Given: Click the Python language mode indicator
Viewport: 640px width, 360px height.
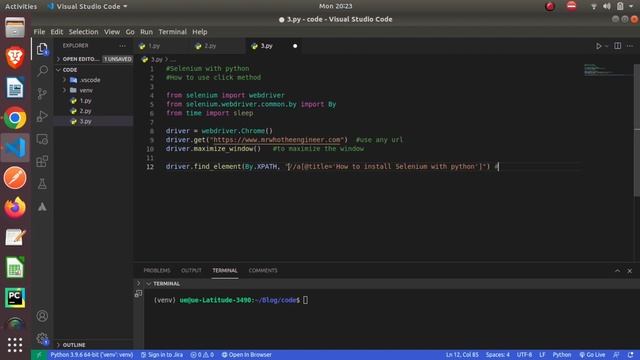Looking at the screenshot, I should tap(562, 355).
